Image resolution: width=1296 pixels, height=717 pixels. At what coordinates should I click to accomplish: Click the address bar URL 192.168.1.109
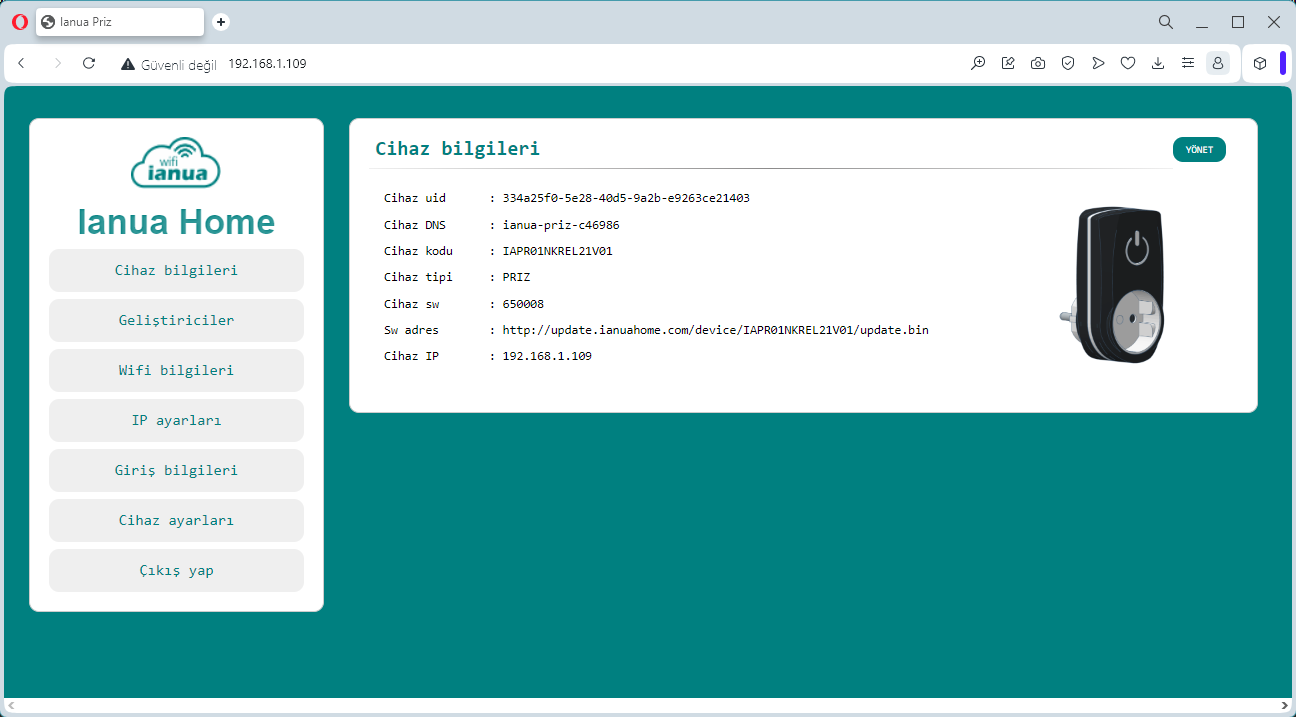(x=267, y=64)
